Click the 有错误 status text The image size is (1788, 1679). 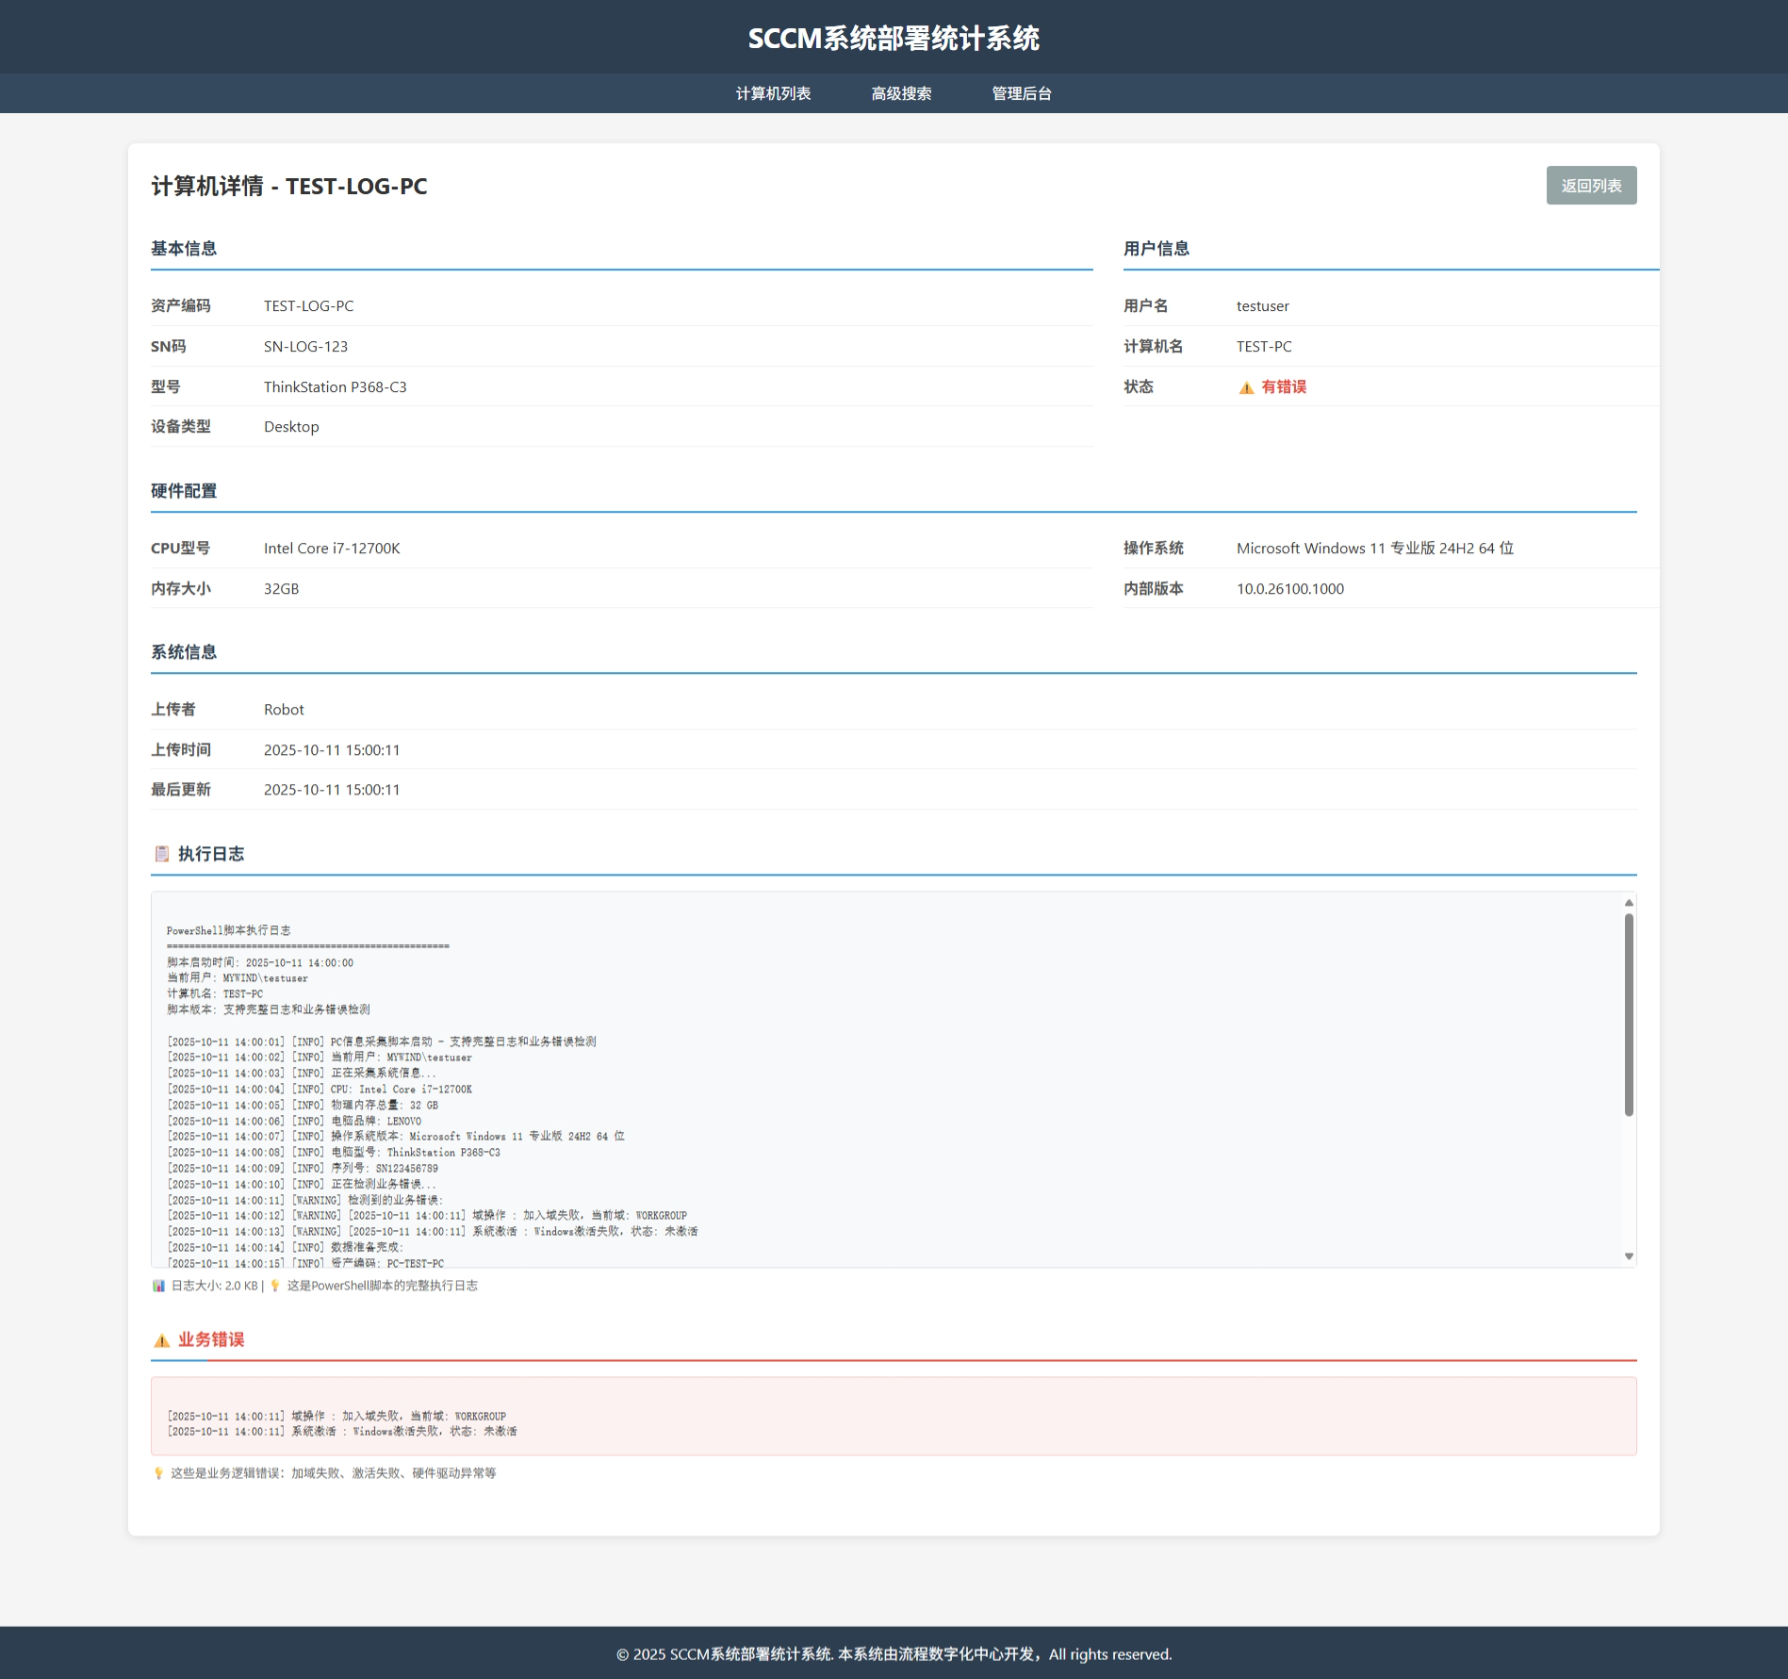(1284, 387)
